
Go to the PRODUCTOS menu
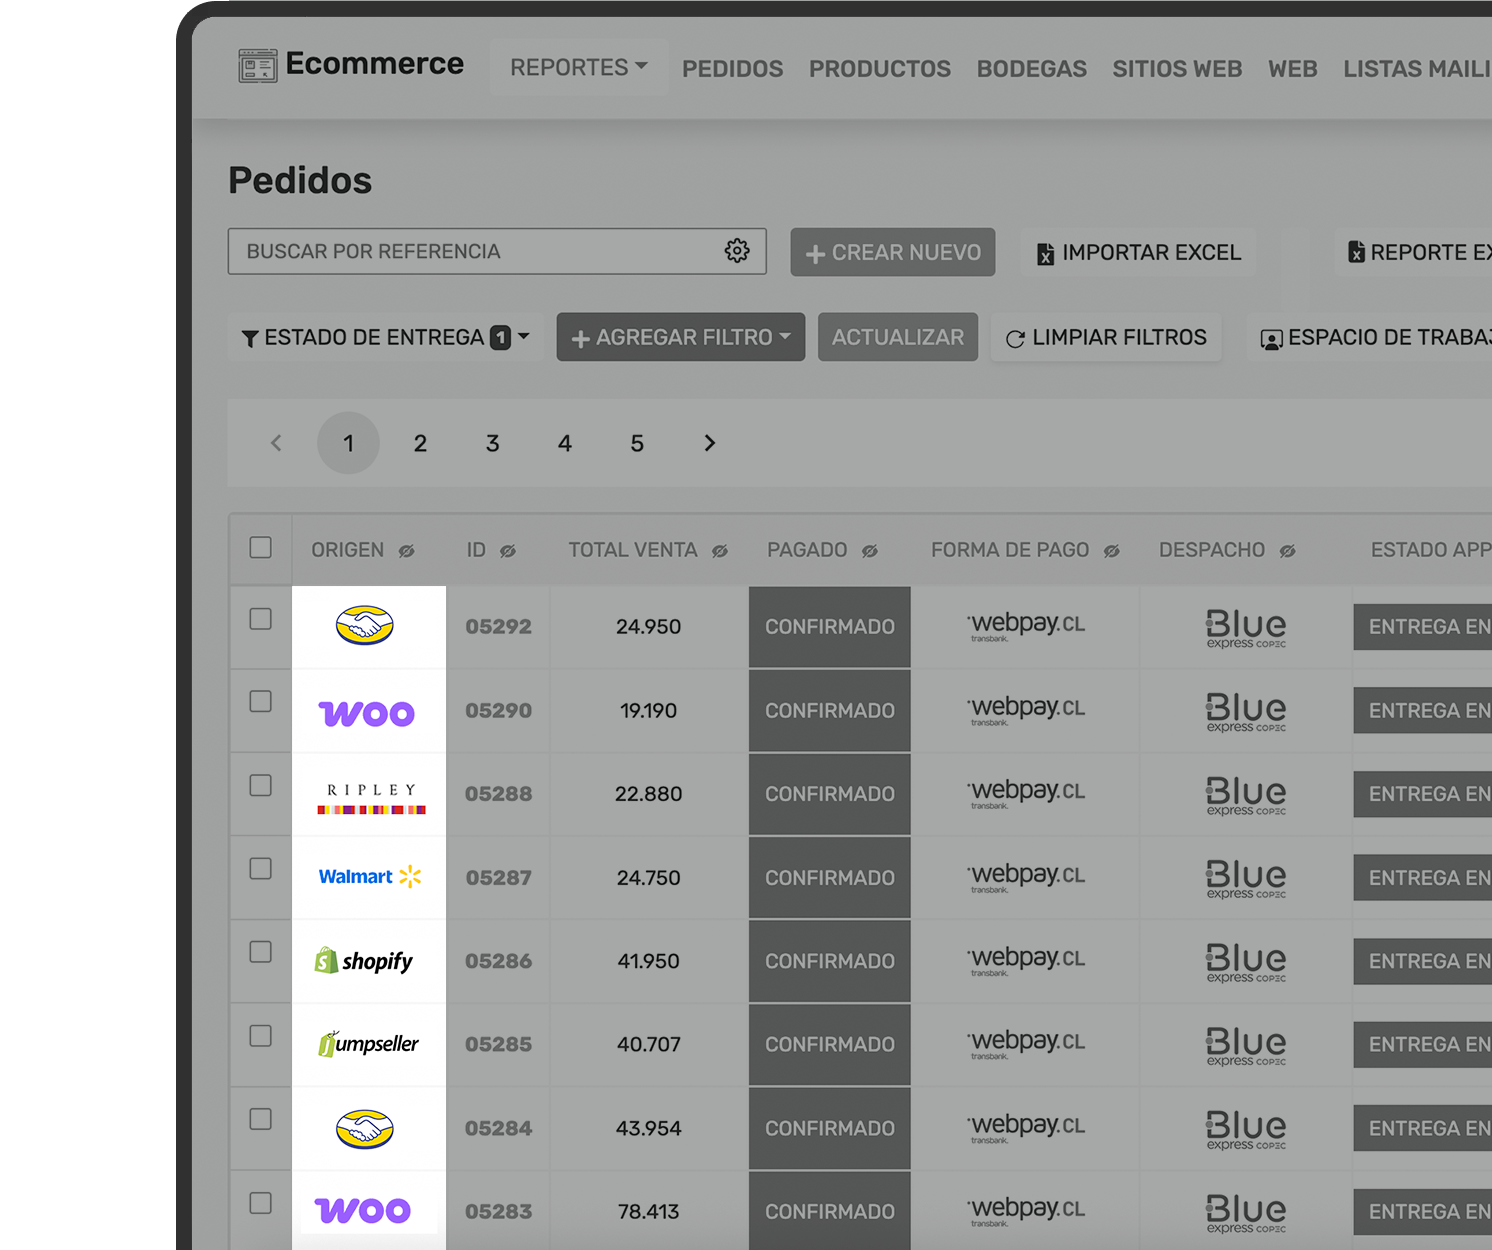[879, 69]
